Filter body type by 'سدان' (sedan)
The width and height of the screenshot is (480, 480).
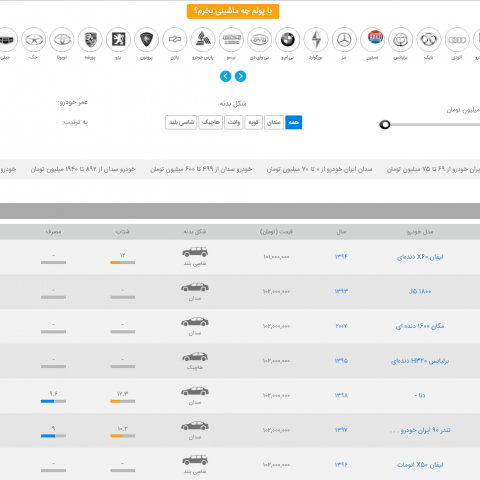274,122
